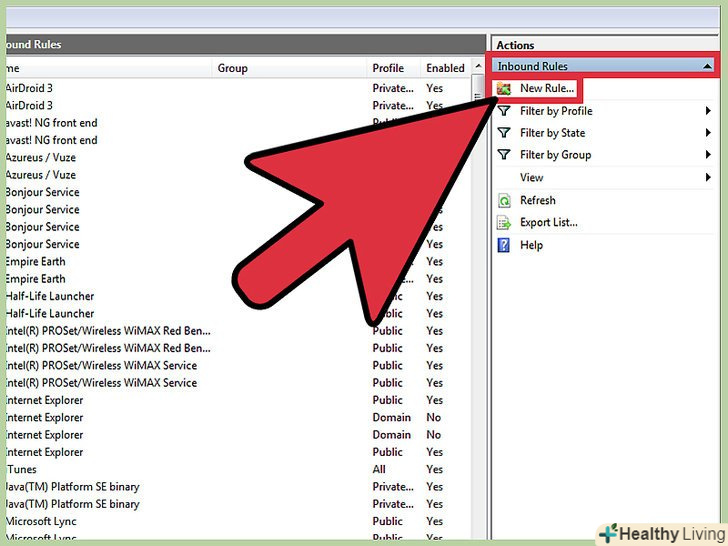Screen dimensions: 728x546
Task: Click the Export List icon
Action: (x=504, y=223)
